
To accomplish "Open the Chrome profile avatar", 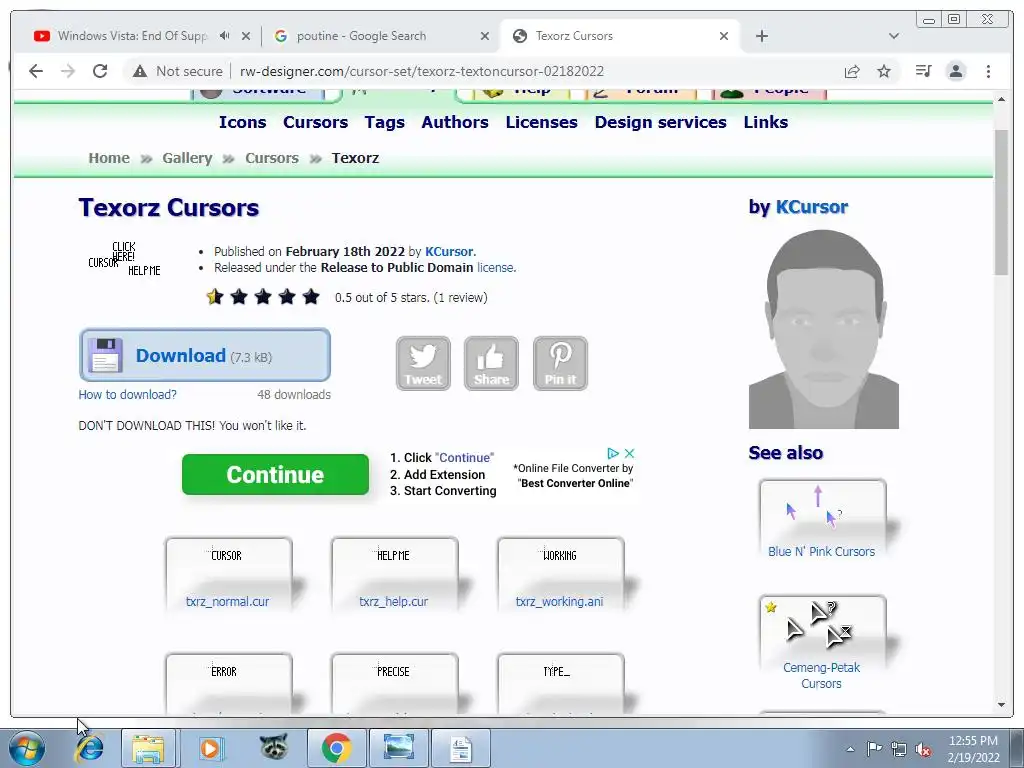I will [x=956, y=71].
